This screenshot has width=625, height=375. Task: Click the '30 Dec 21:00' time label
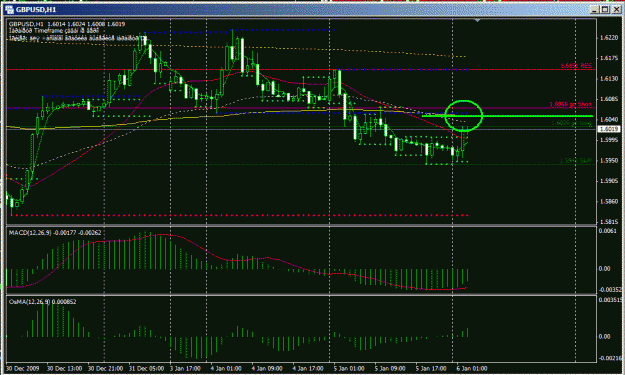105,369
